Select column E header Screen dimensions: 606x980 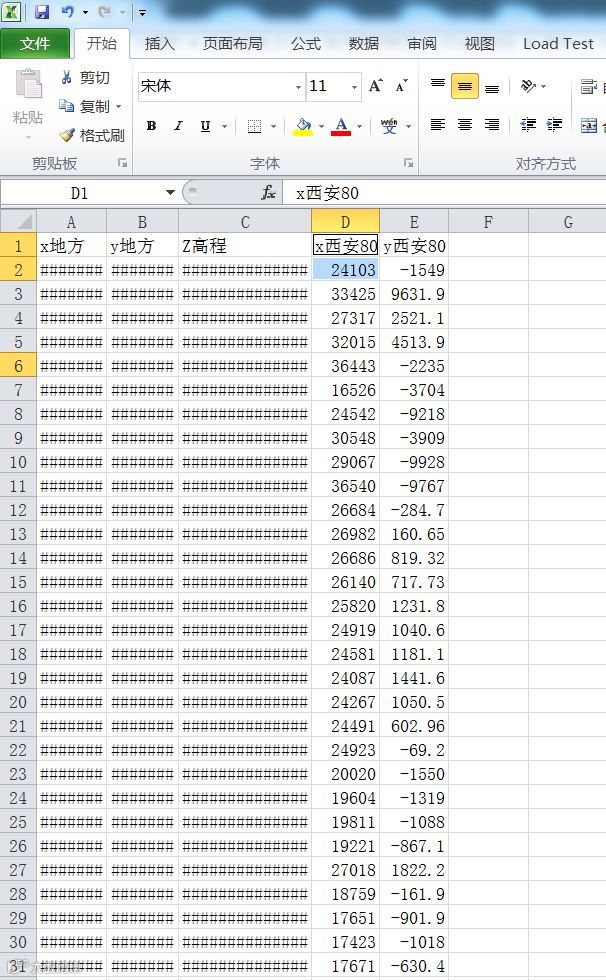(x=414, y=222)
